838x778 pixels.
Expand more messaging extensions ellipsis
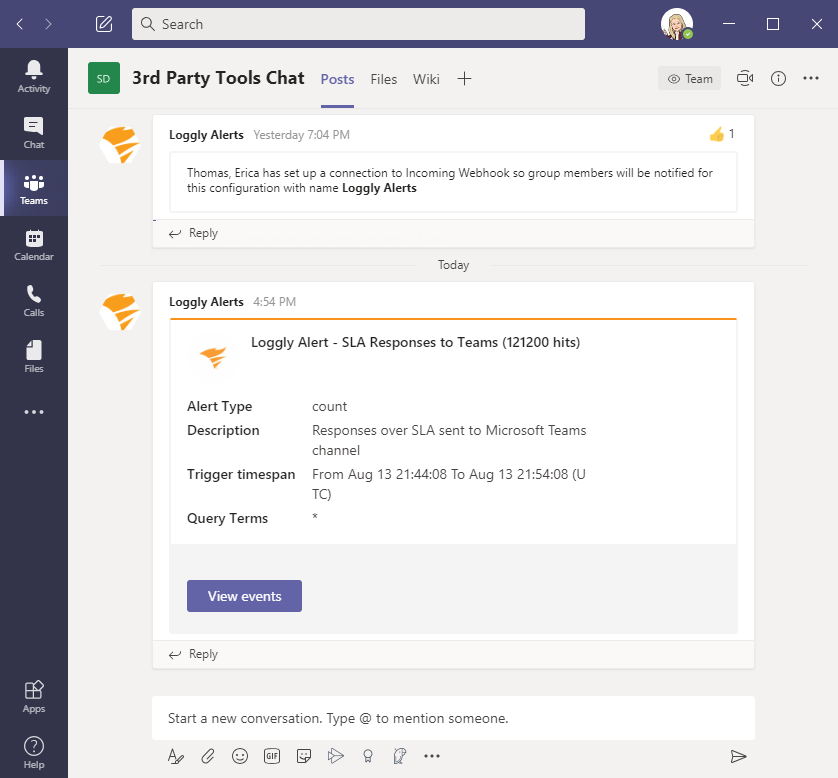[432, 756]
